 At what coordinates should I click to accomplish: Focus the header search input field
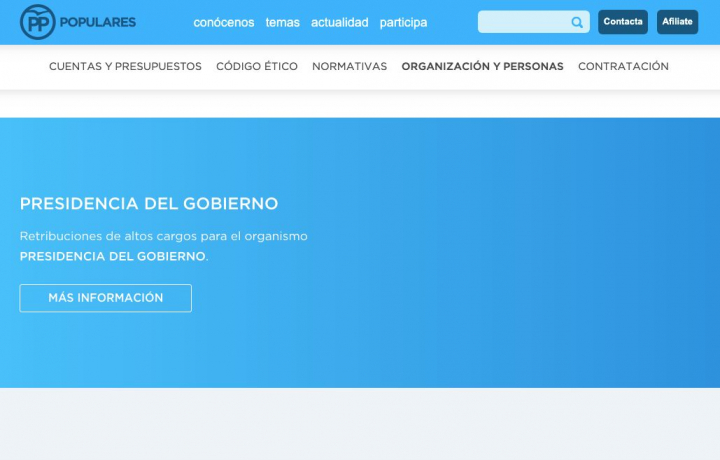click(x=524, y=22)
